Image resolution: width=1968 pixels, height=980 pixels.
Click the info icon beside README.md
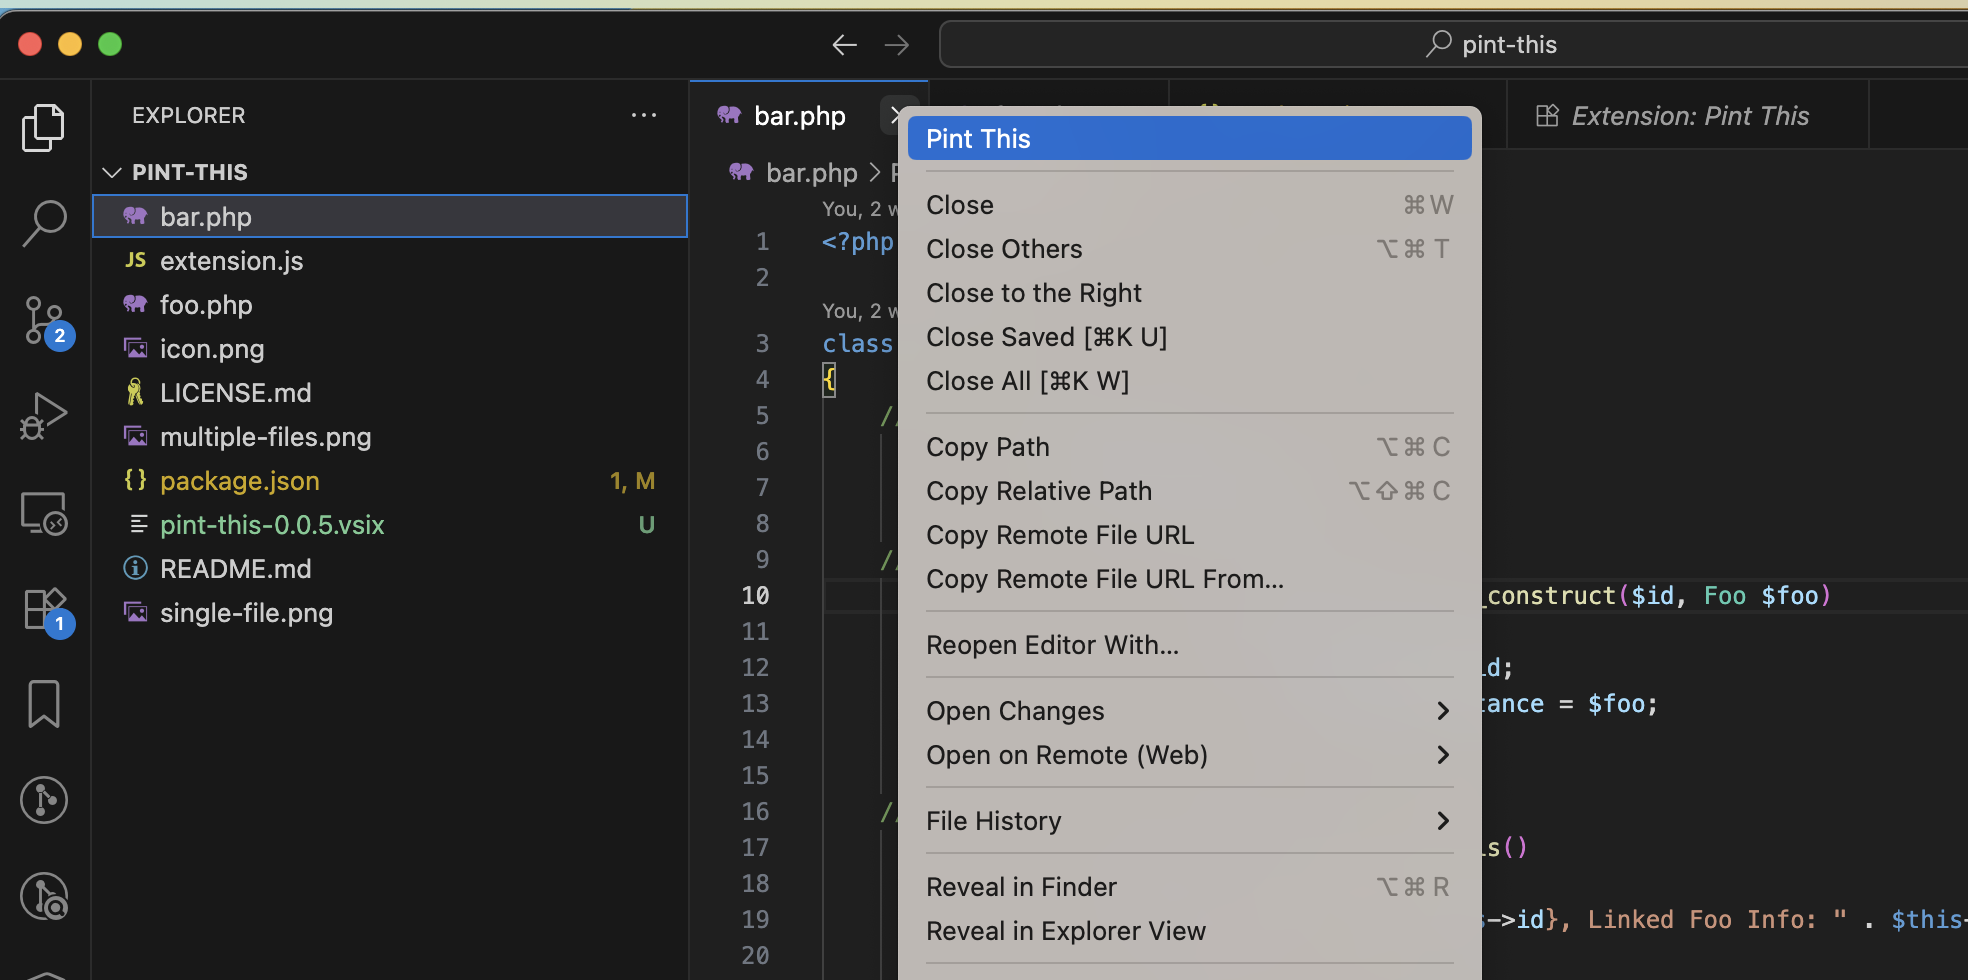[135, 568]
